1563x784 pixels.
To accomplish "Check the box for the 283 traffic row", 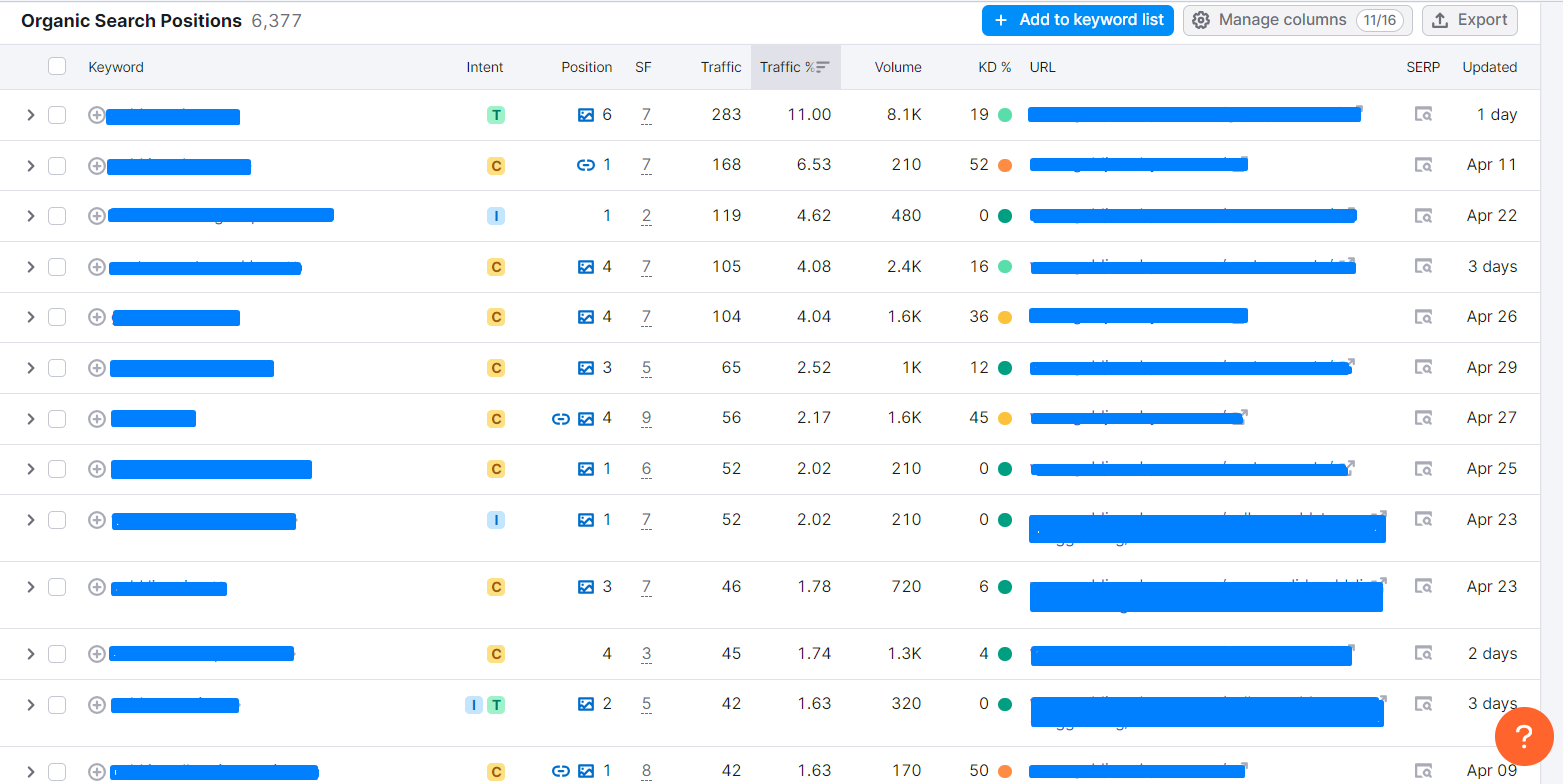I will tap(57, 115).
